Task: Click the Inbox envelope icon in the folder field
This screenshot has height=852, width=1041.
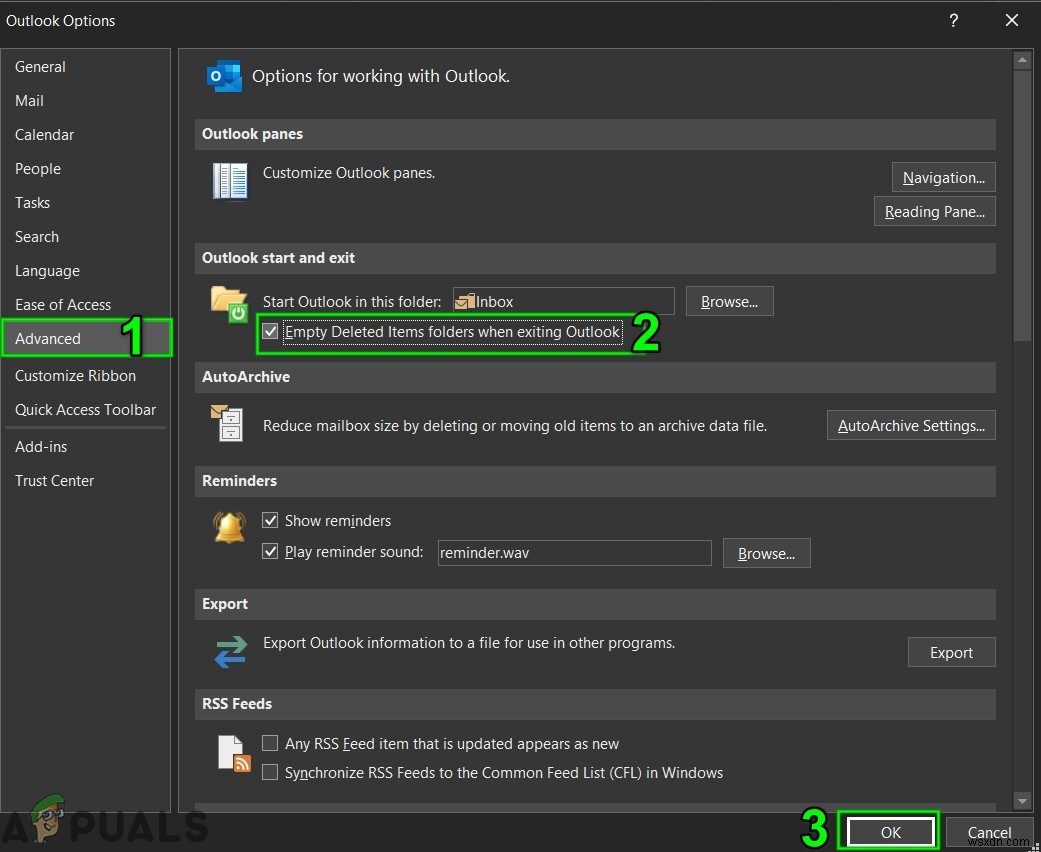Action: 465,300
